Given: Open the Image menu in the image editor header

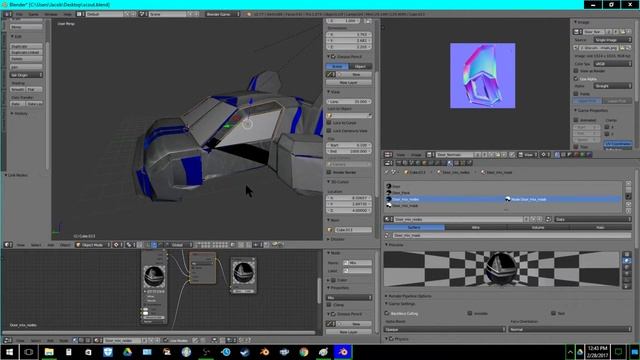Looking at the screenshot, I should (416, 155).
